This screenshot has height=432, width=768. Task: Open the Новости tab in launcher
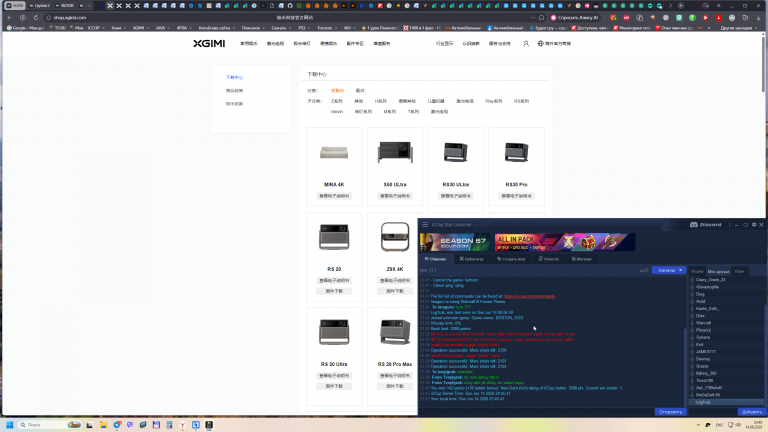tap(549, 259)
